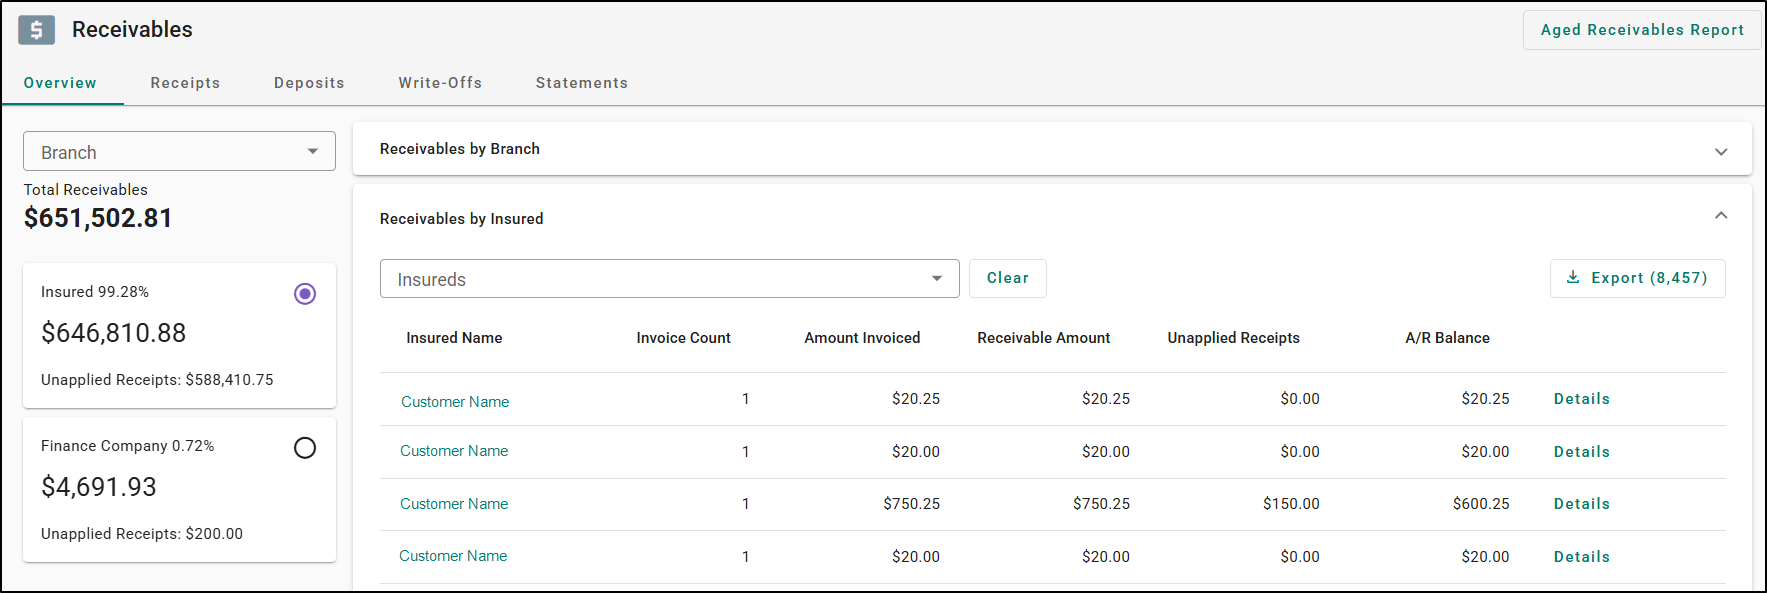Open the Aged Receivables Report
Viewport: 1767px width, 593px height.
pos(1642,30)
